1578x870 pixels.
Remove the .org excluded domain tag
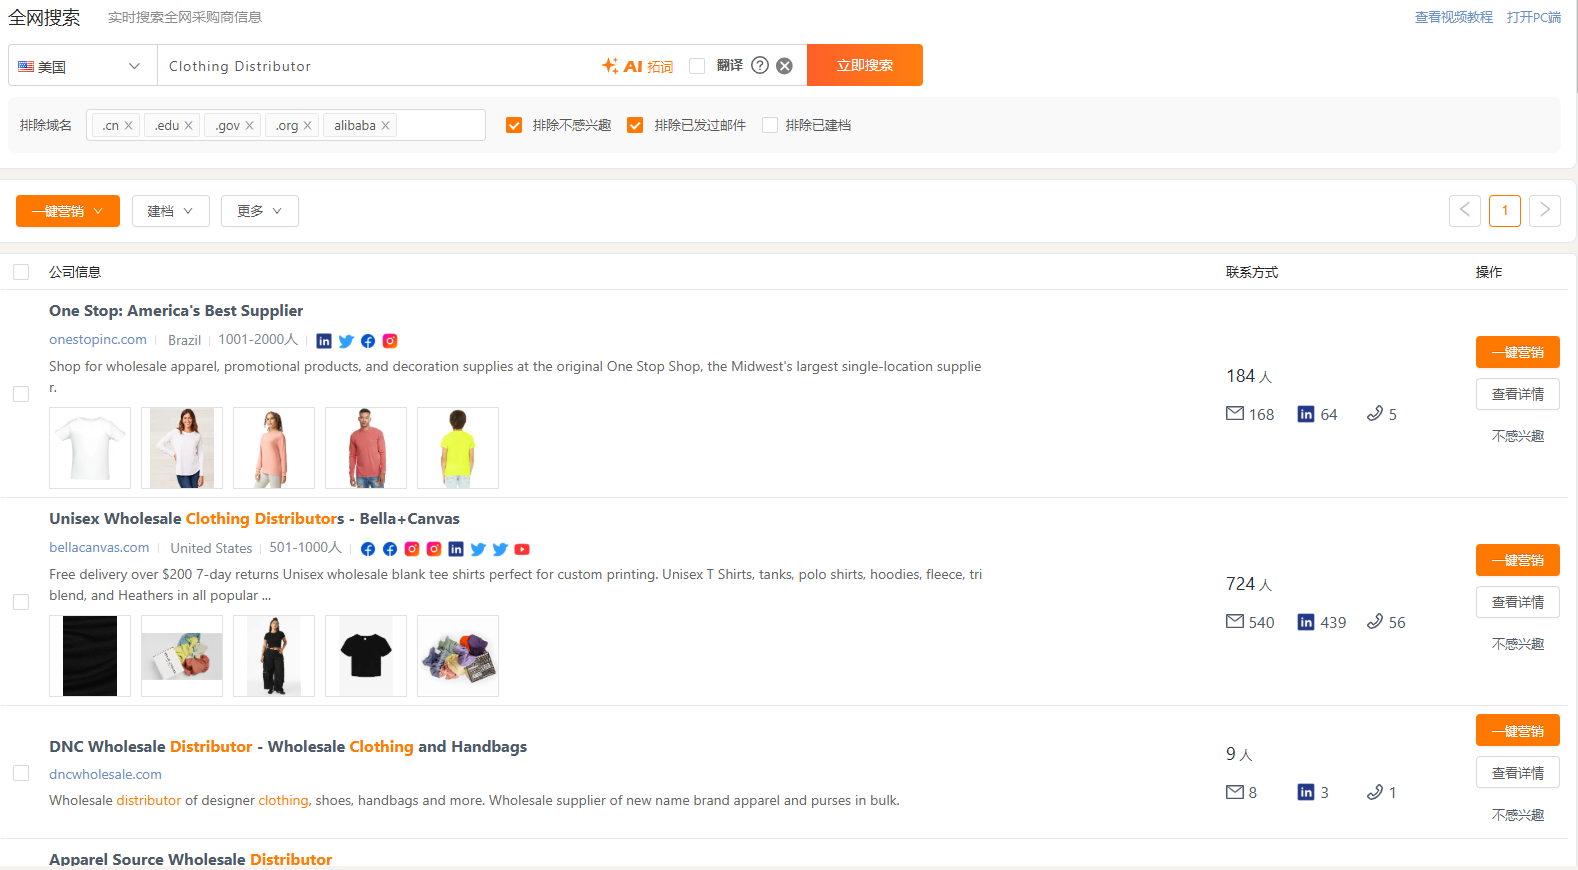[307, 125]
